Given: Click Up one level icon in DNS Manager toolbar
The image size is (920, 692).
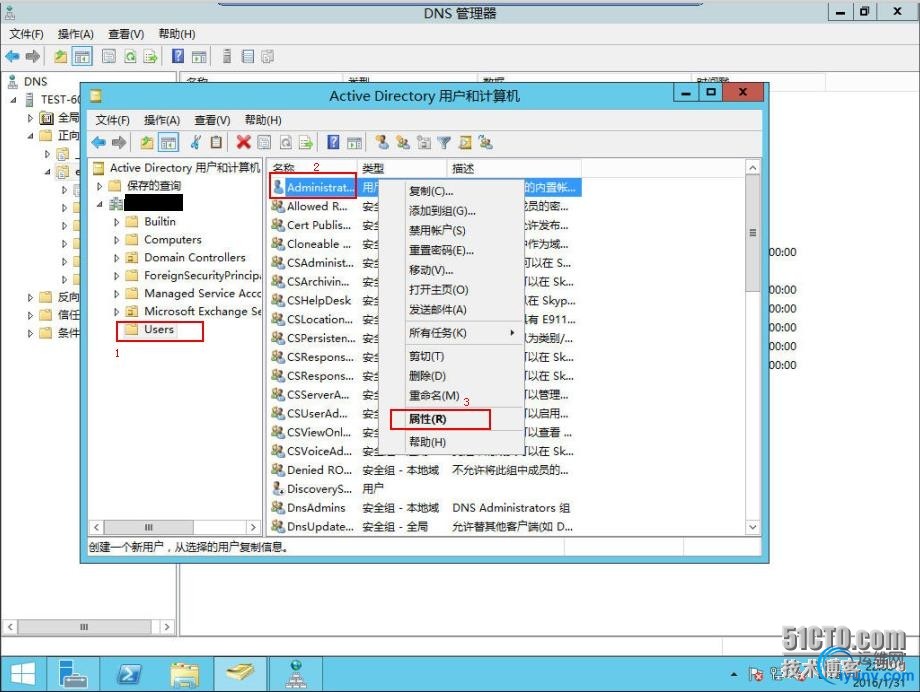Looking at the screenshot, I should point(60,56).
